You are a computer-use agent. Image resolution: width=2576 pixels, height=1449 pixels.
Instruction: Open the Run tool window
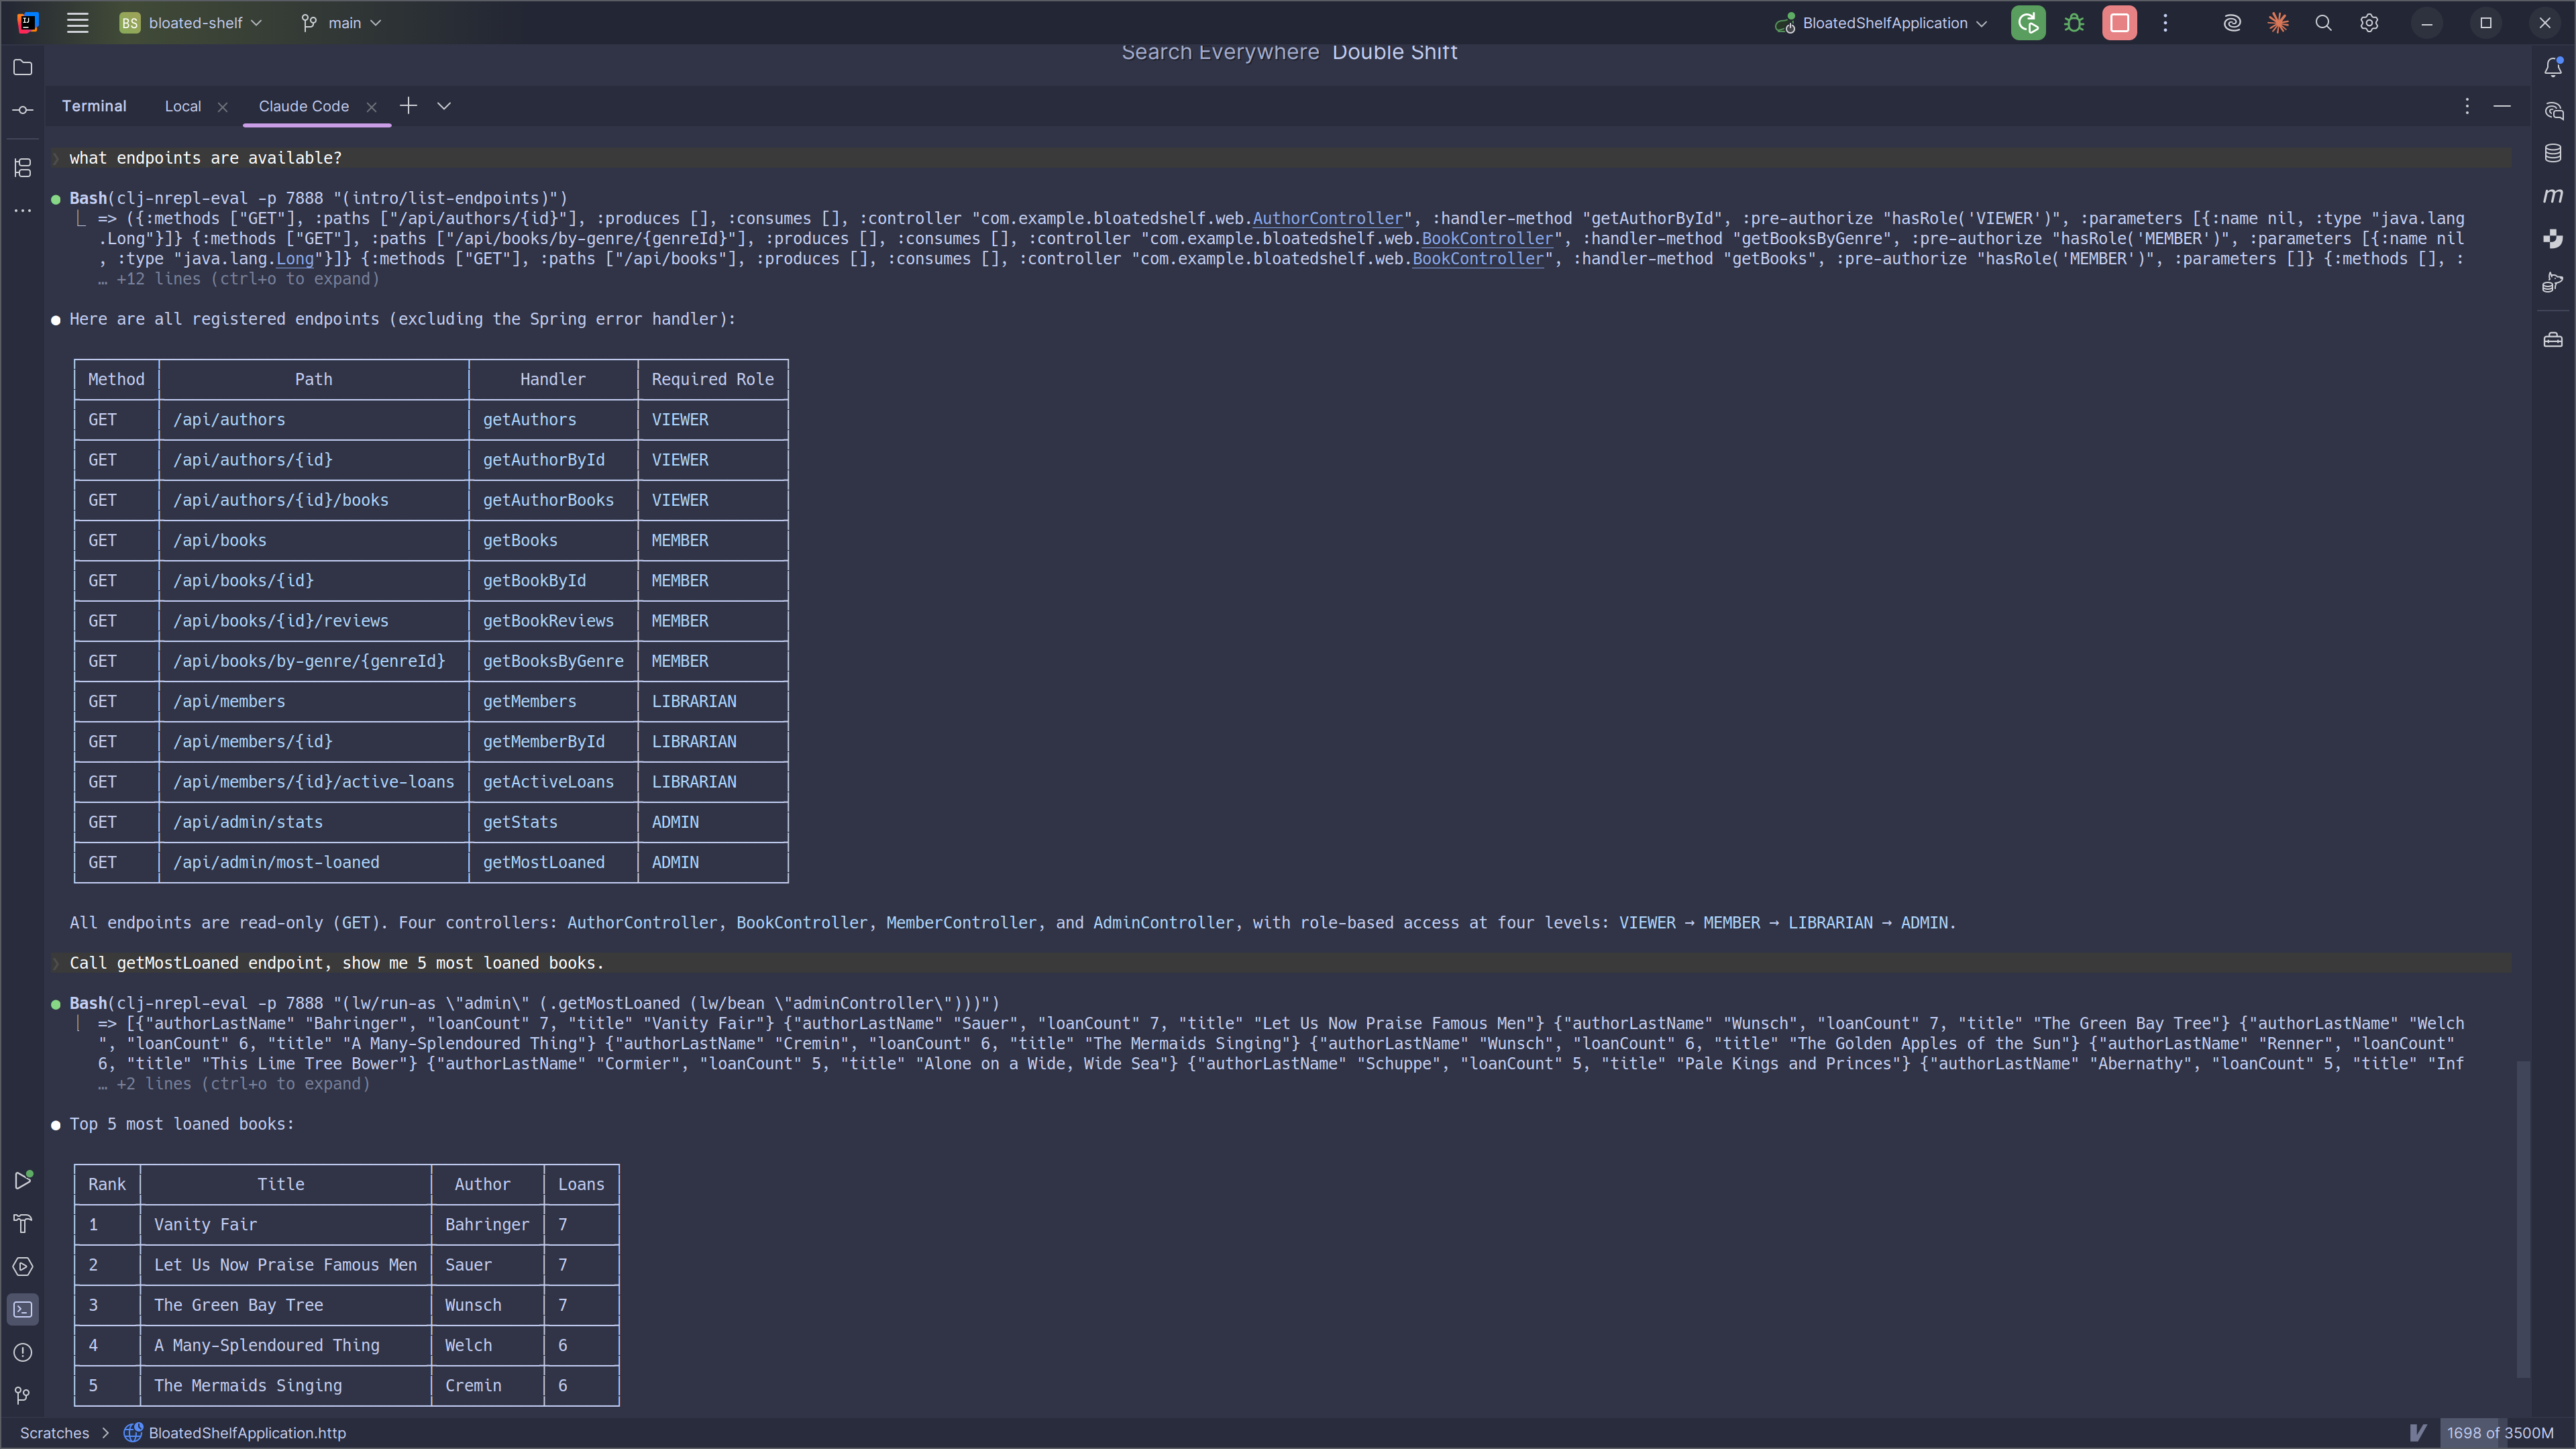[x=23, y=1180]
